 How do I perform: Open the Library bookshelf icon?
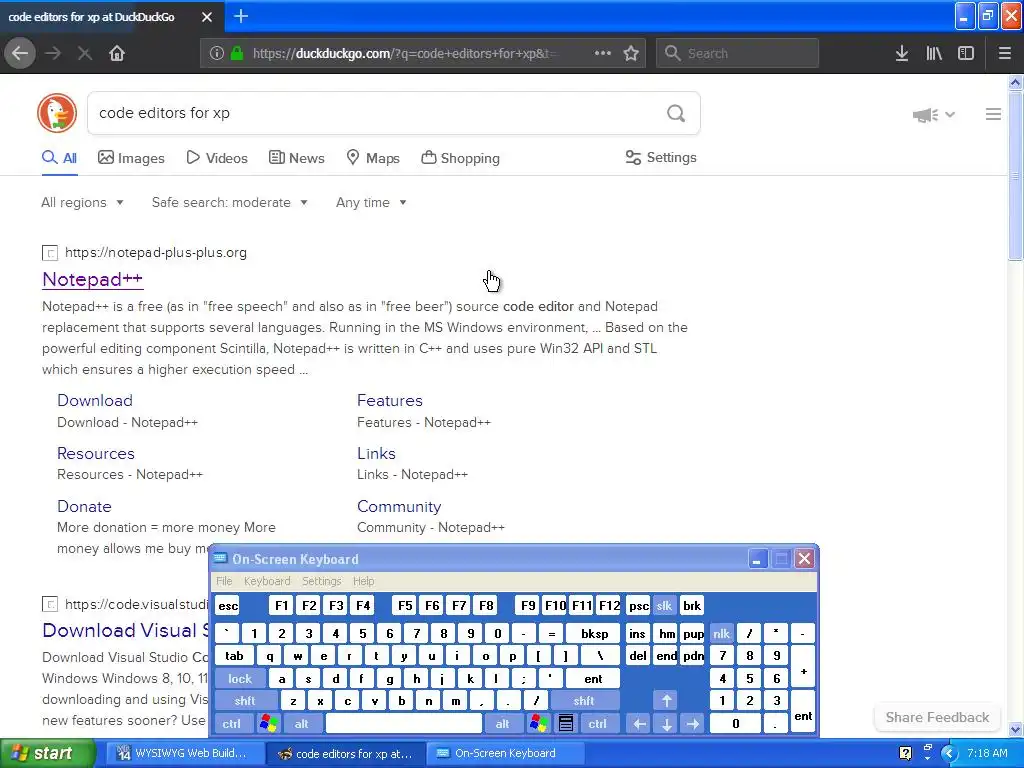(934, 53)
